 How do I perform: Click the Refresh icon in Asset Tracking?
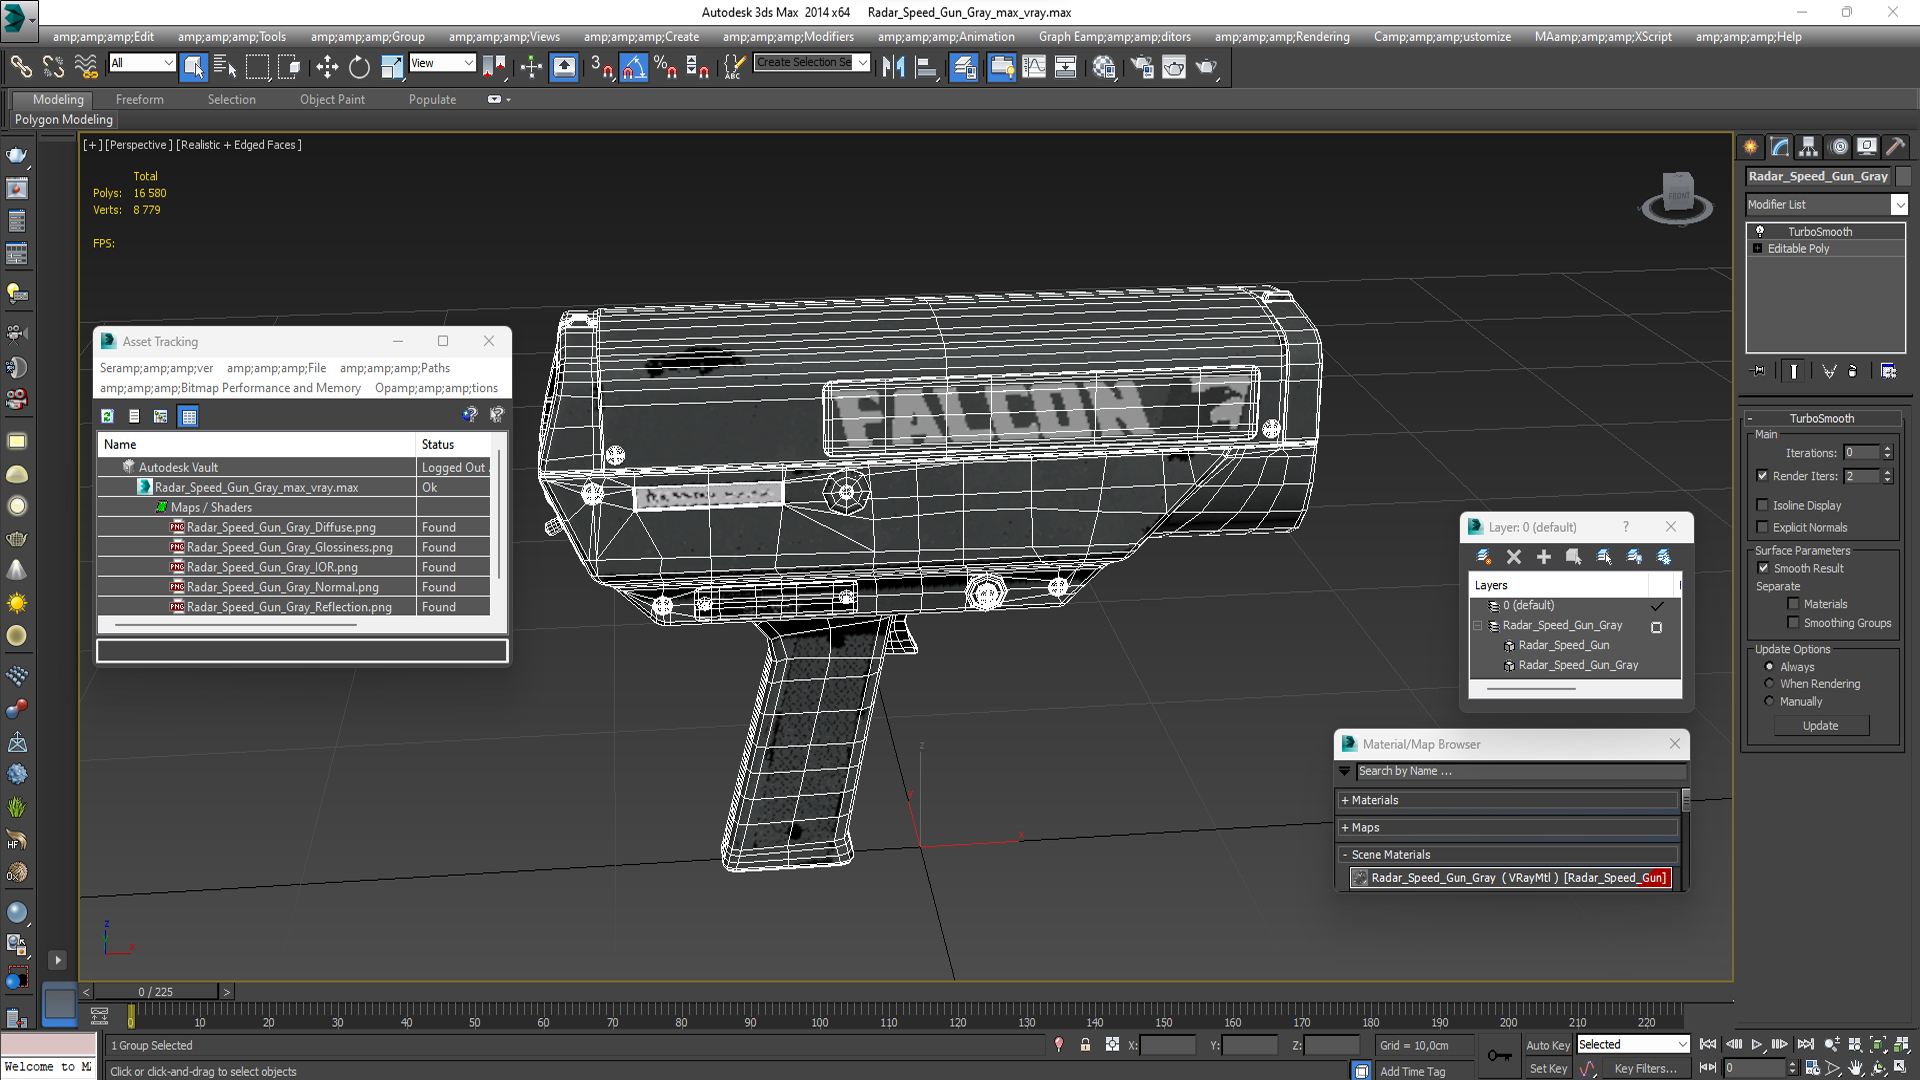tap(107, 416)
